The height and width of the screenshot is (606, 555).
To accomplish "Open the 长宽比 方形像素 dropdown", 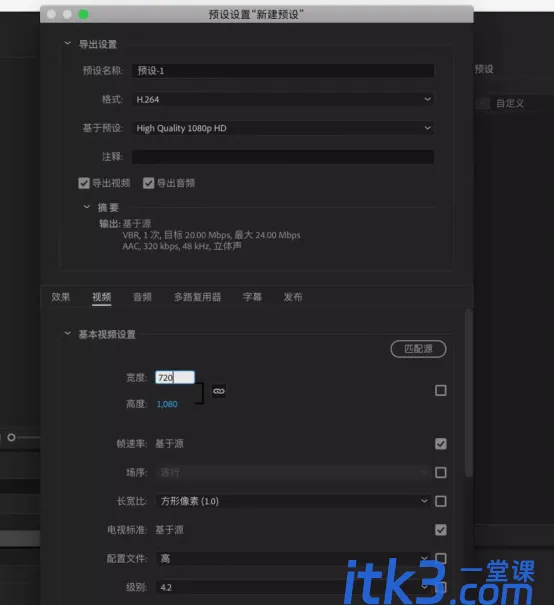I will pos(293,501).
